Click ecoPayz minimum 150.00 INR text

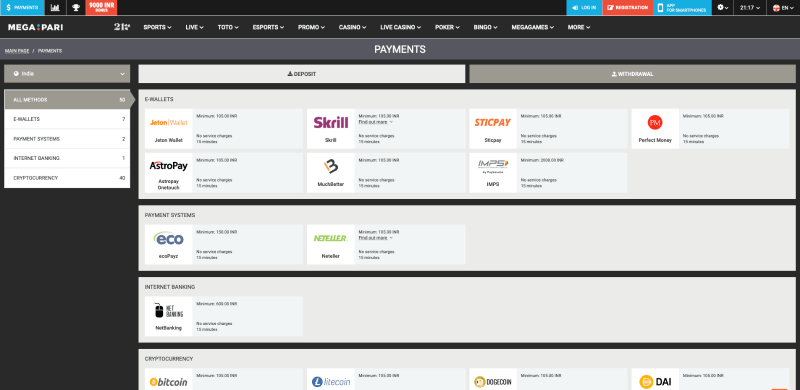click(x=217, y=232)
